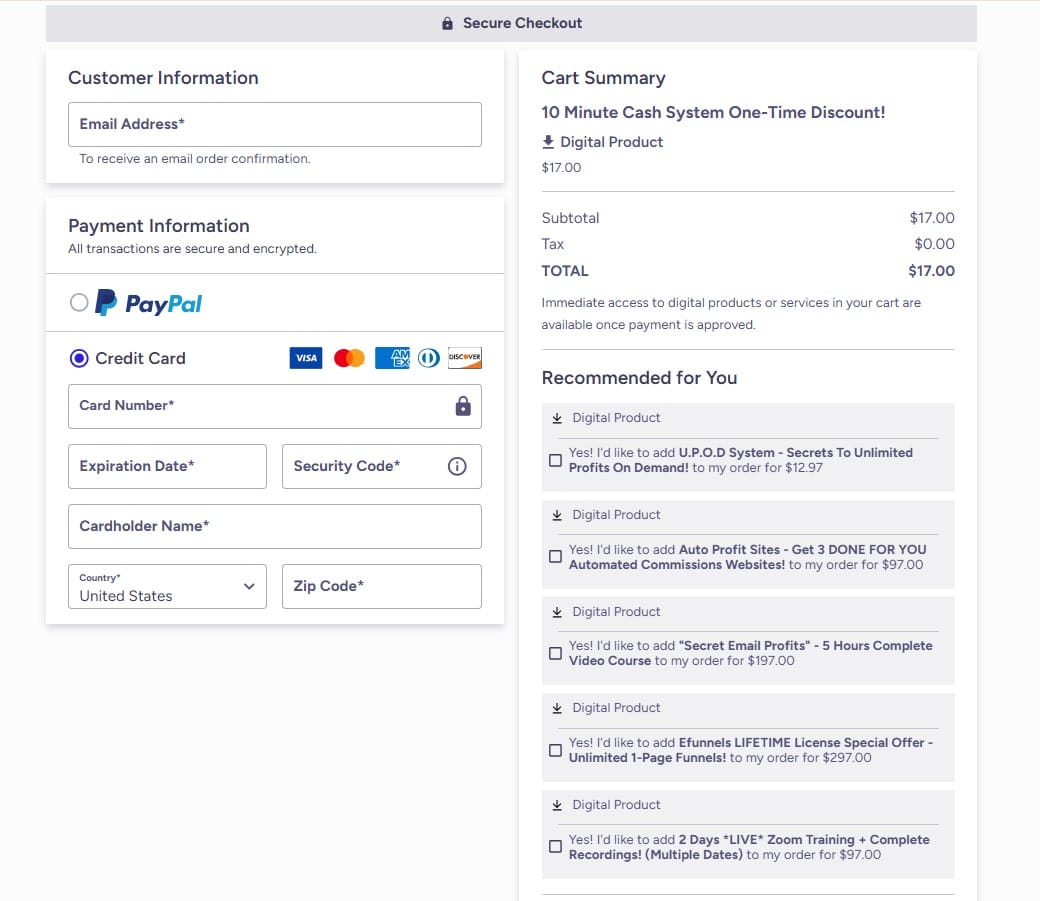Click the Email Address input field

(x=274, y=124)
